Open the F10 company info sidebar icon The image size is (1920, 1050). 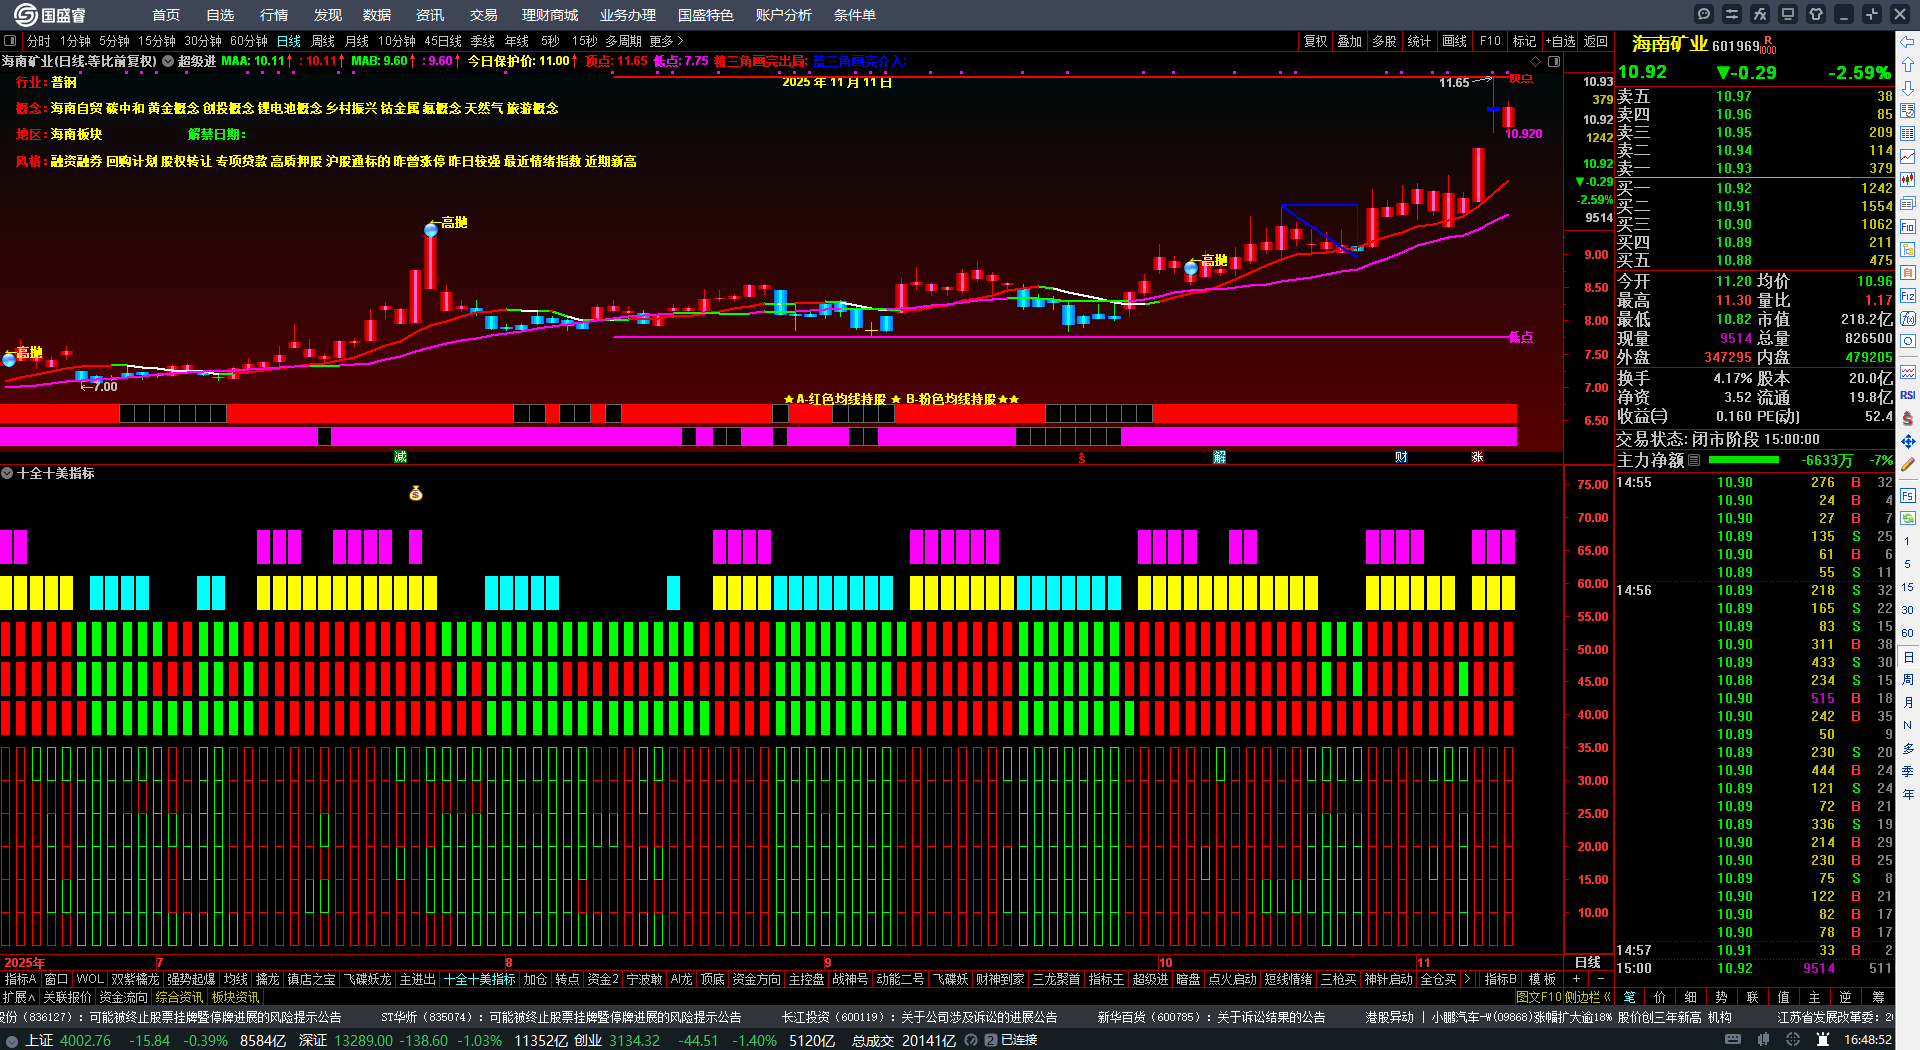tap(1908, 227)
